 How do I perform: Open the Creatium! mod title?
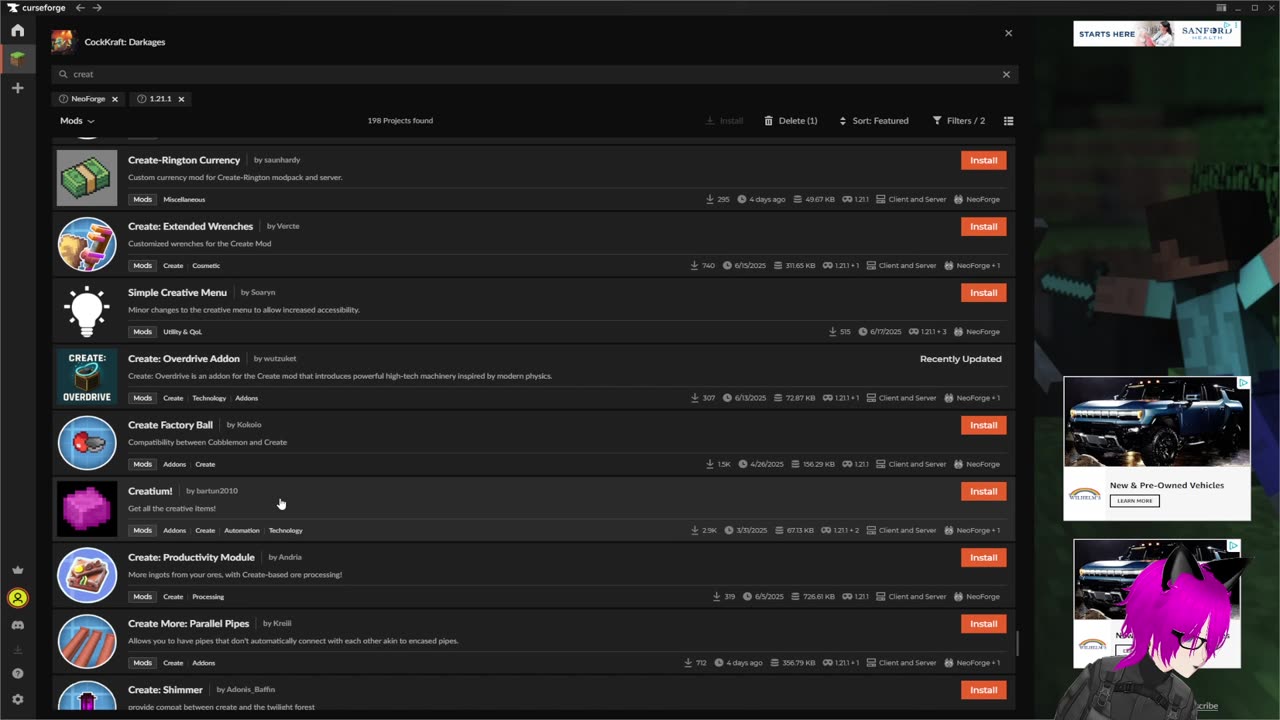(150, 491)
